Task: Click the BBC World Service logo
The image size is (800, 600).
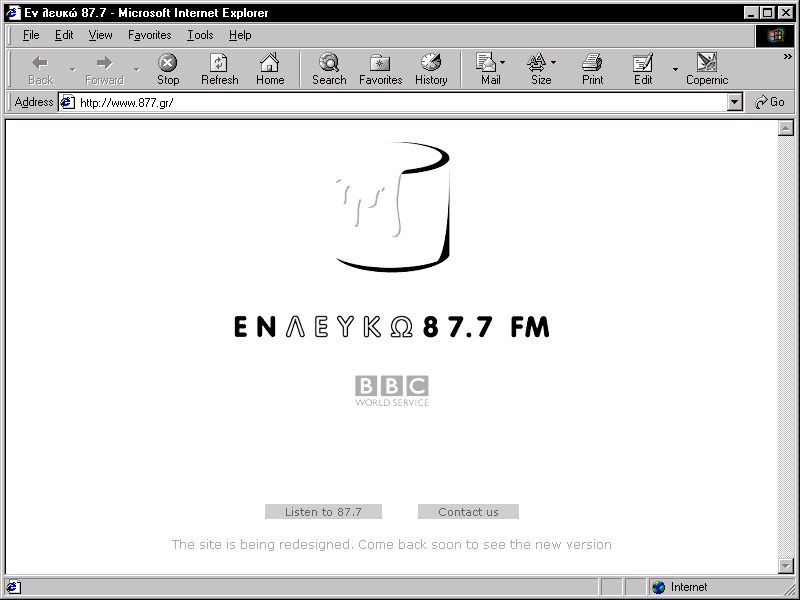Action: coord(392,391)
